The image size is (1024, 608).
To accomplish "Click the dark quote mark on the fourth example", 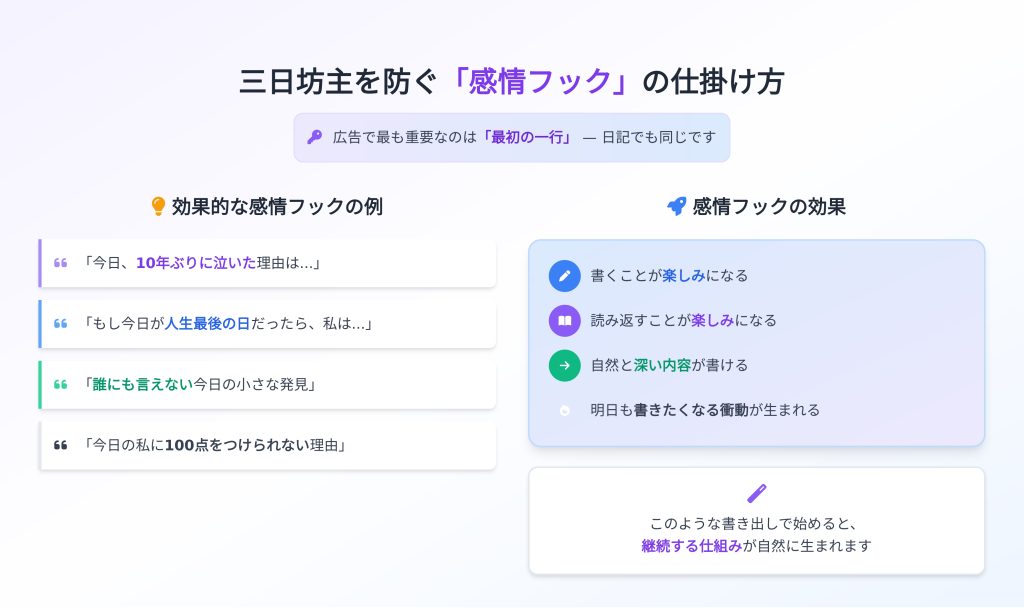I will coord(61,445).
